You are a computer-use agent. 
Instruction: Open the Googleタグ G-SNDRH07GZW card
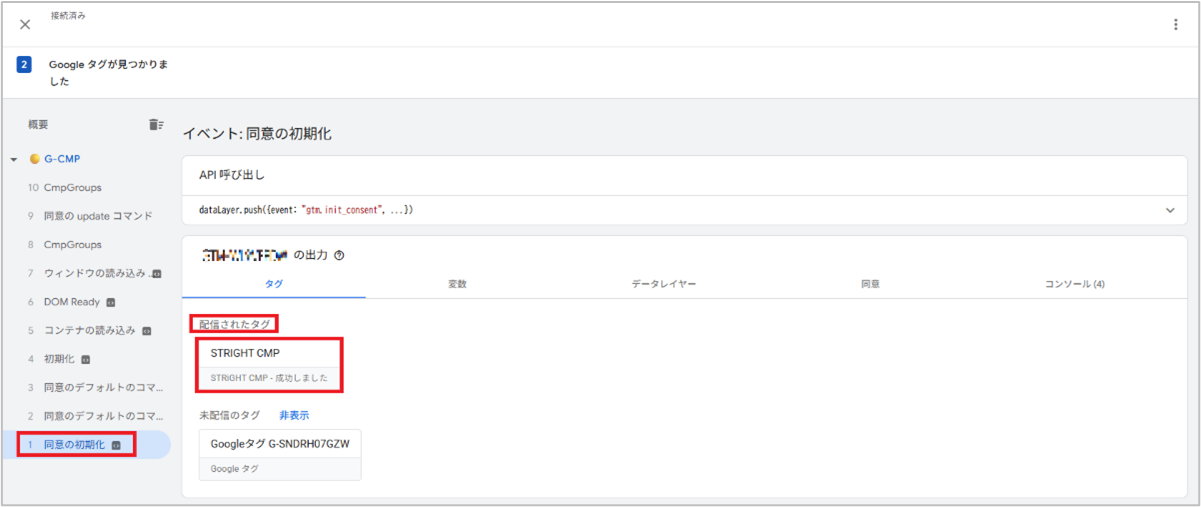280,455
